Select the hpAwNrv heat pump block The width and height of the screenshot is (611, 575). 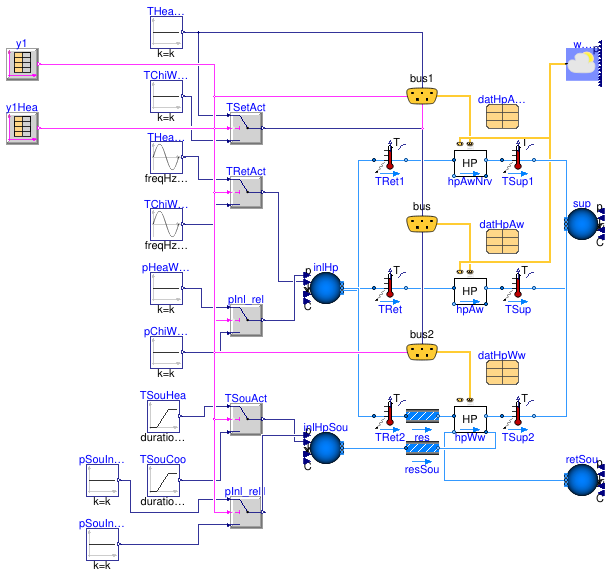[x=470, y=163]
